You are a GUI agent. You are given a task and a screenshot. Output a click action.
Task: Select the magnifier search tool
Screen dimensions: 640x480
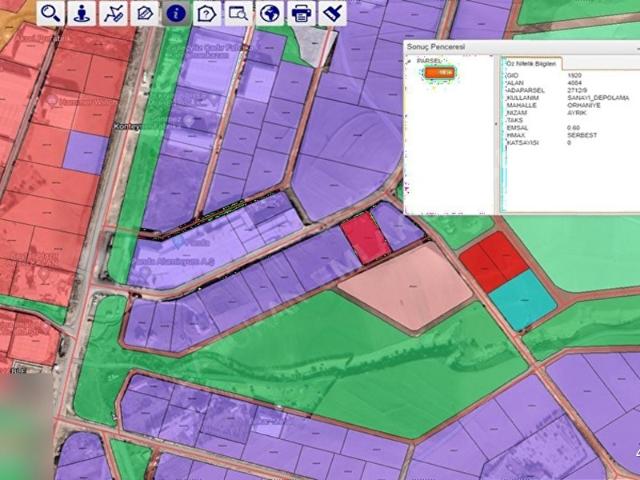click(x=50, y=13)
